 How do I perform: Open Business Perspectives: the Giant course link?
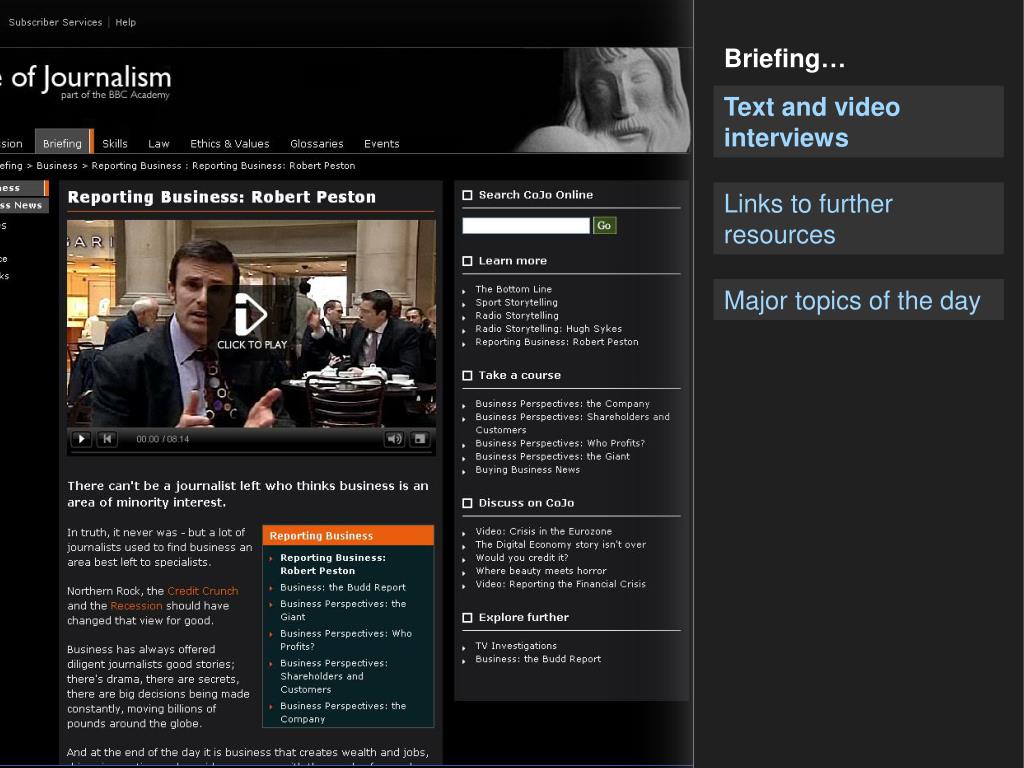coord(552,456)
